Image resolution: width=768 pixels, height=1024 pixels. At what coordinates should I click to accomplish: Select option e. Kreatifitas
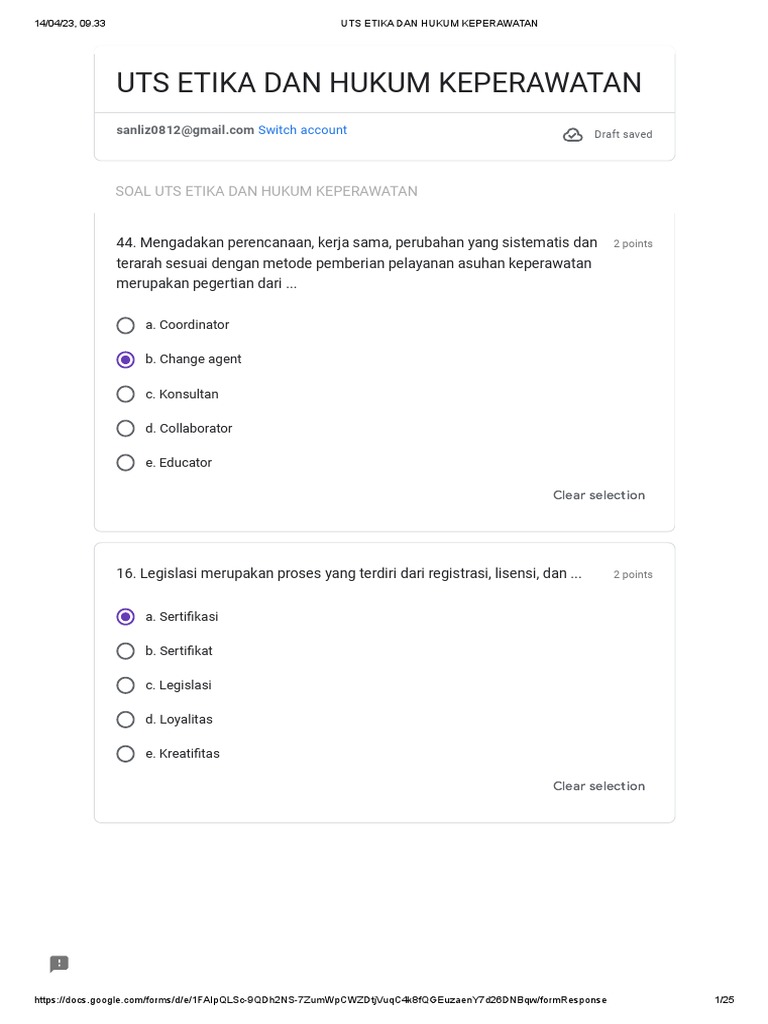[126, 754]
